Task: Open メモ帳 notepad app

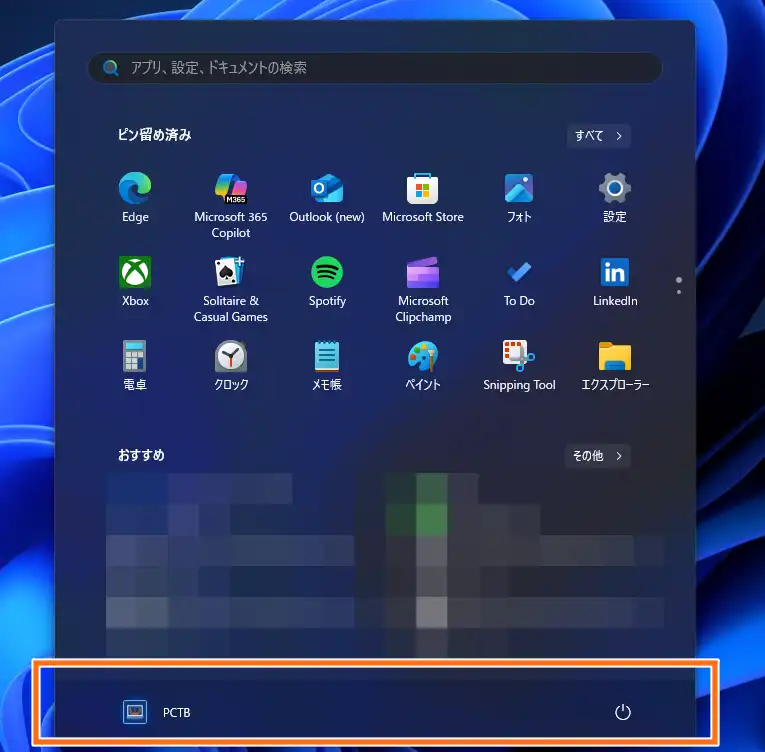Action: pyautogui.click(x=327, y=366)
